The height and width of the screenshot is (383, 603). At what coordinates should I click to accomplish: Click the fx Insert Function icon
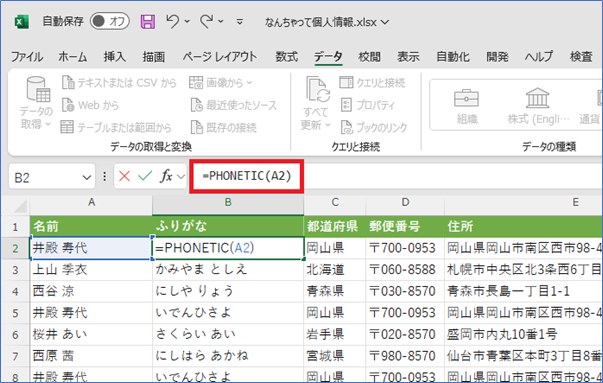[167, 177]
